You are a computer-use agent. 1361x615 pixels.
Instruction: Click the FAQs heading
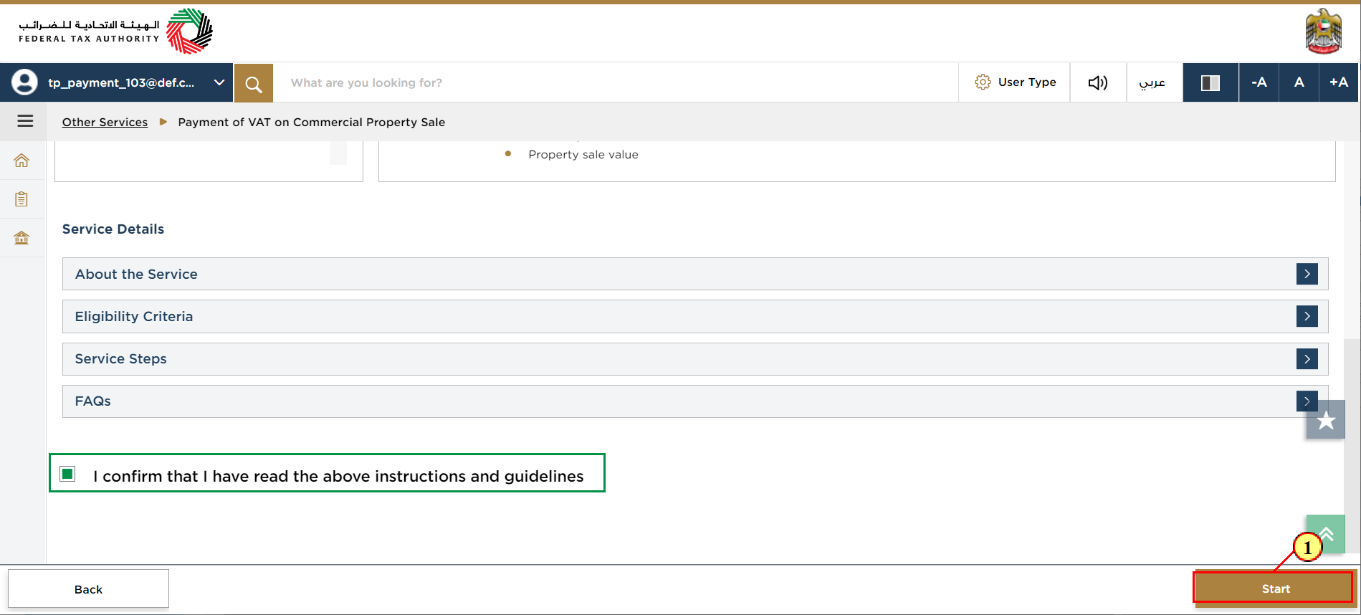(93, 401)
